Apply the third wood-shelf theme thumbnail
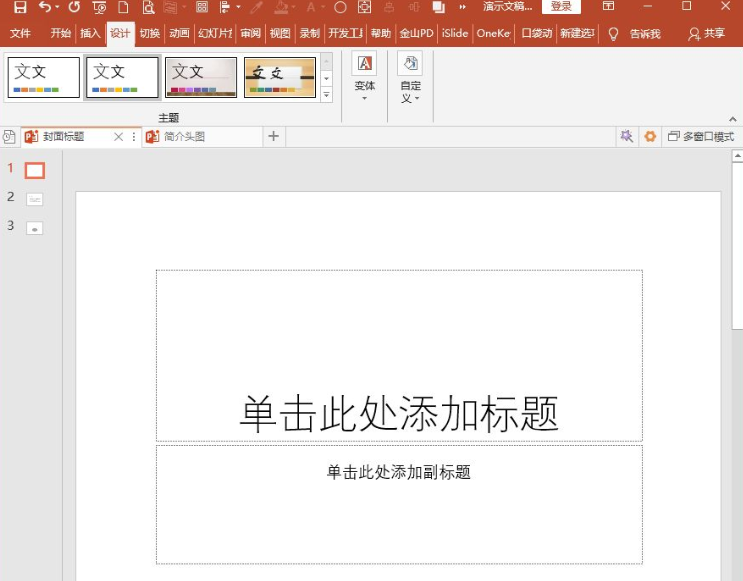Image resolution: width=743 pixels, height=581 pixels. click(x=201, y=78)
